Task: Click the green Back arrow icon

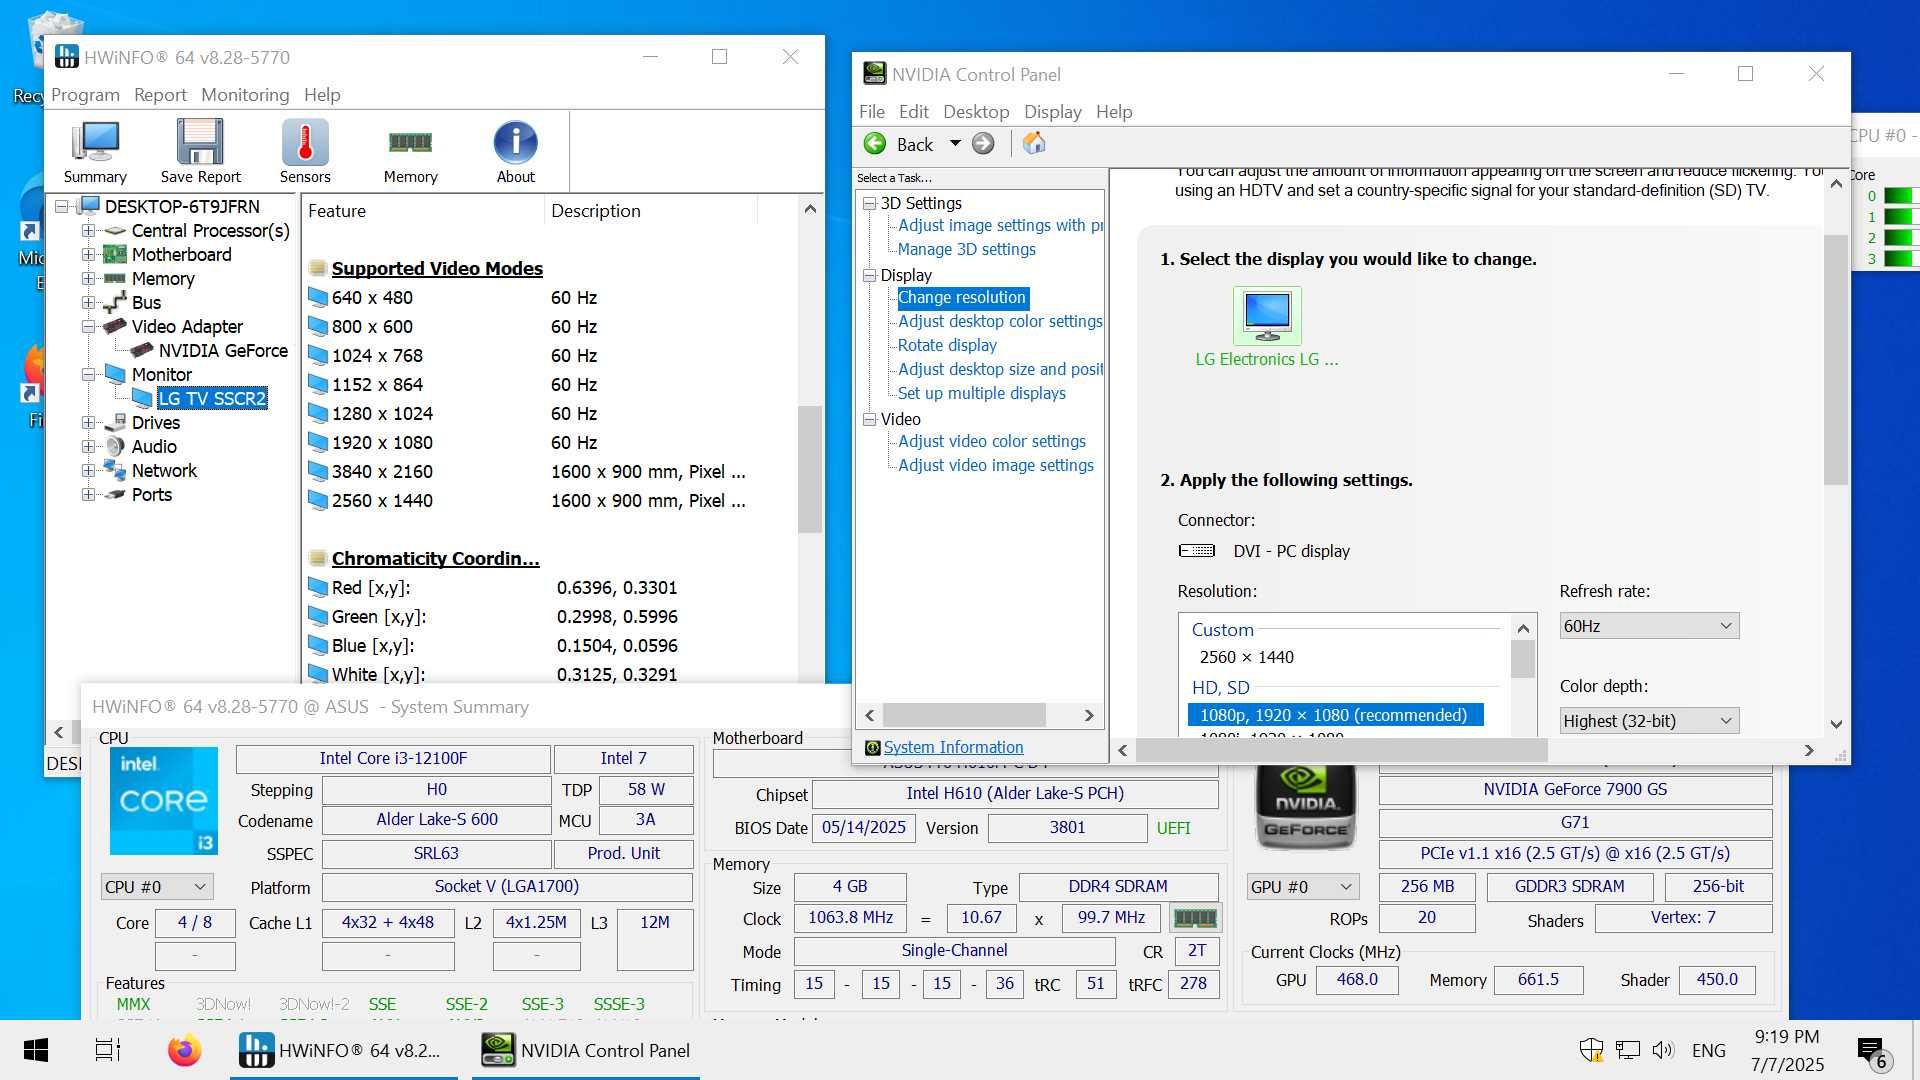Action: tap(875, 144)
